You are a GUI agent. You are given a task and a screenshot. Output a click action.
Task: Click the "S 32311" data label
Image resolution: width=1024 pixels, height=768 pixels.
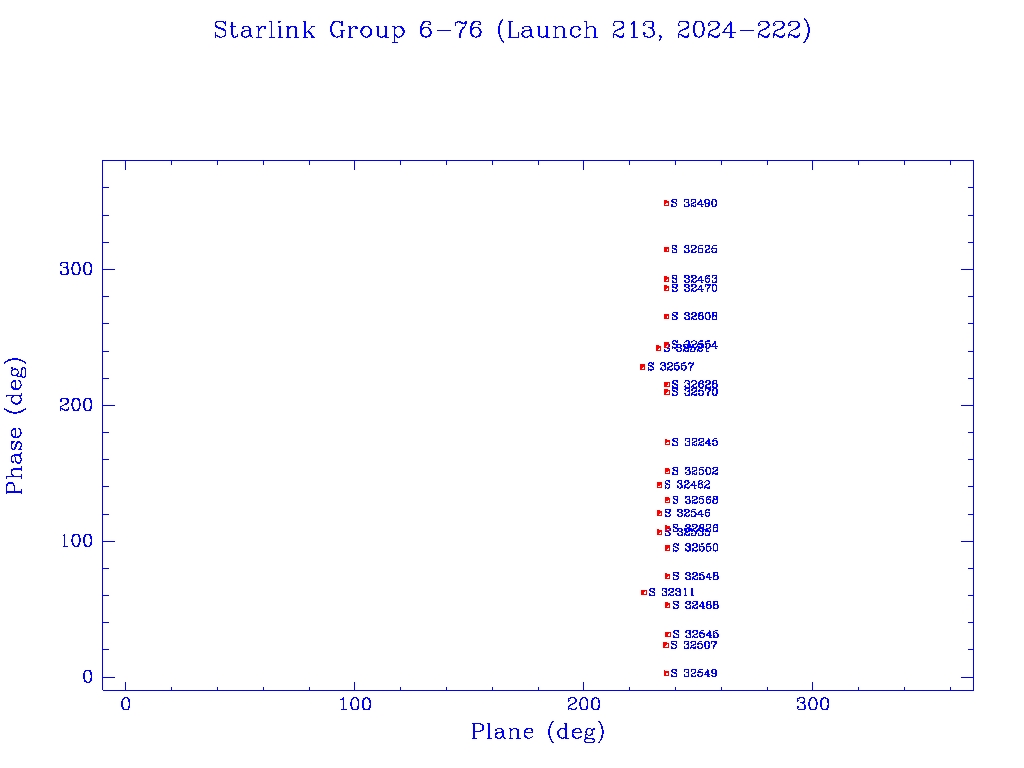pyautogui.click(x=671, y=592)
